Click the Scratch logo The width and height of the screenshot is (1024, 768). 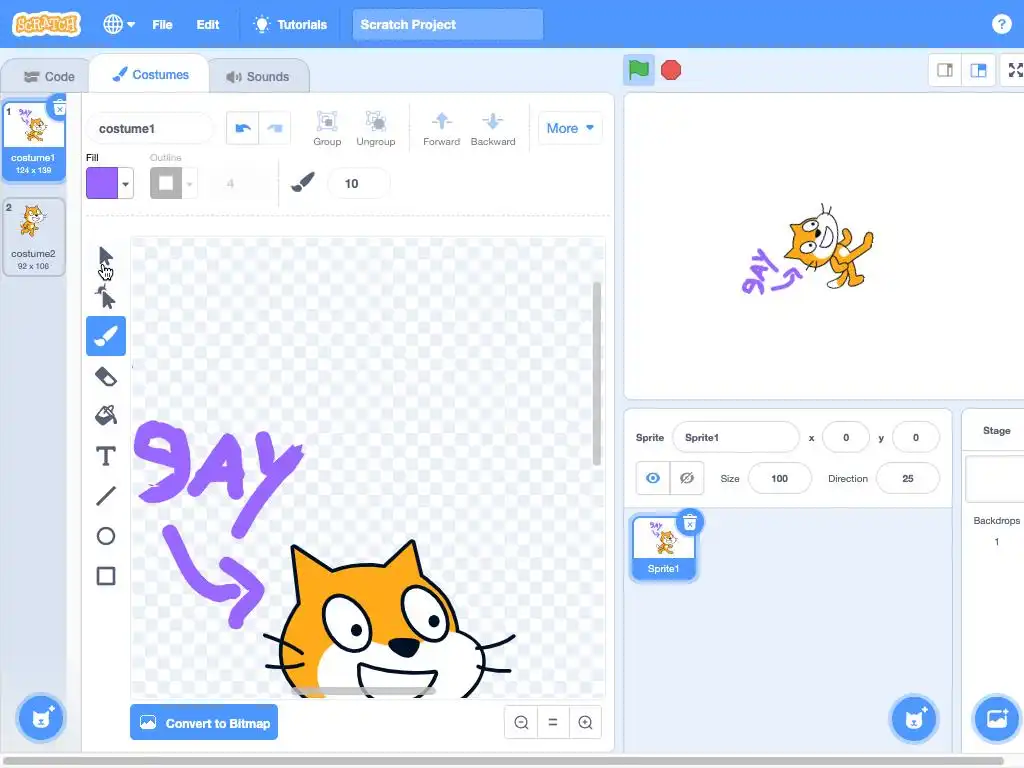[46, 24]
